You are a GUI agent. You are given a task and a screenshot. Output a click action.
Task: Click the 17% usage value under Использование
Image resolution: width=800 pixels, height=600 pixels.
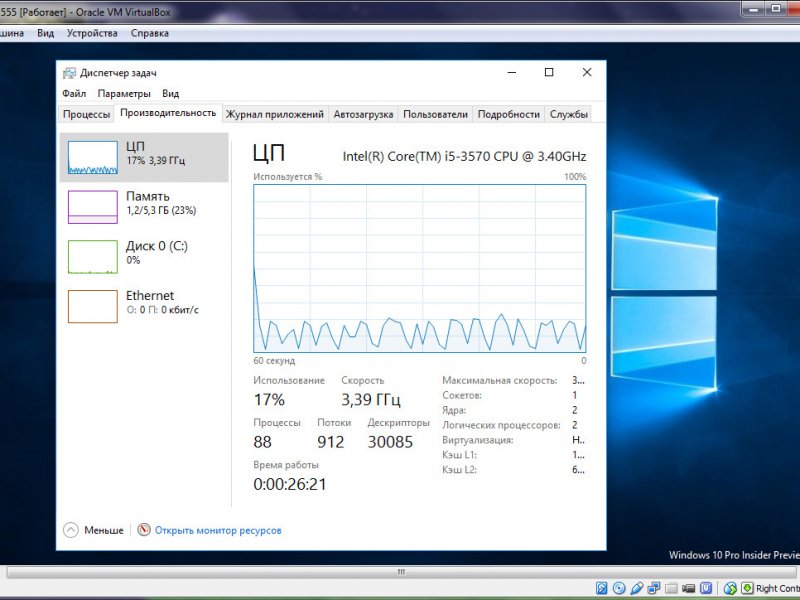[x=269, y=399]
